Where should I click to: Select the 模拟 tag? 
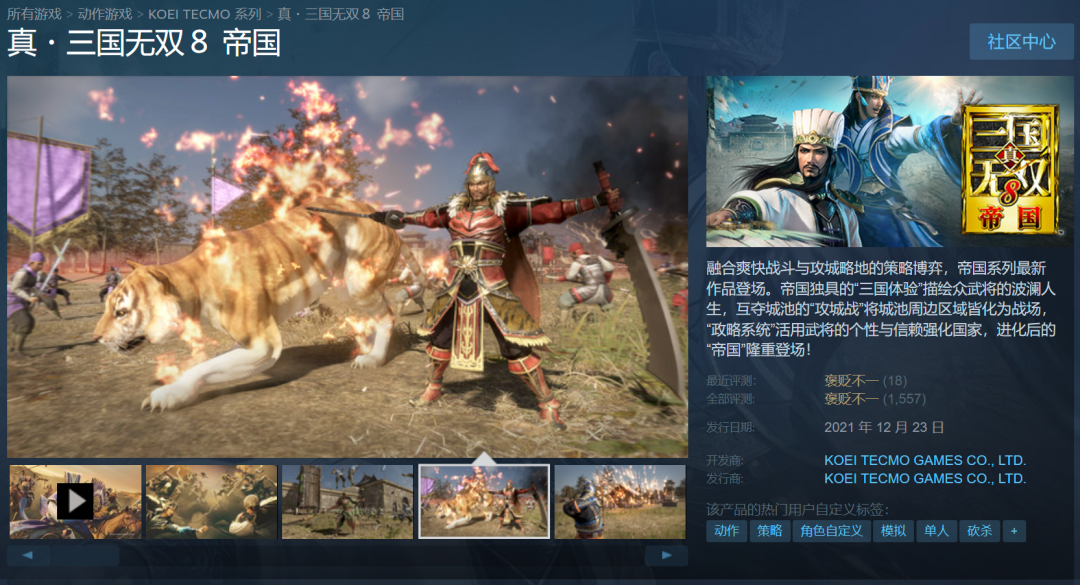point(893,531)
